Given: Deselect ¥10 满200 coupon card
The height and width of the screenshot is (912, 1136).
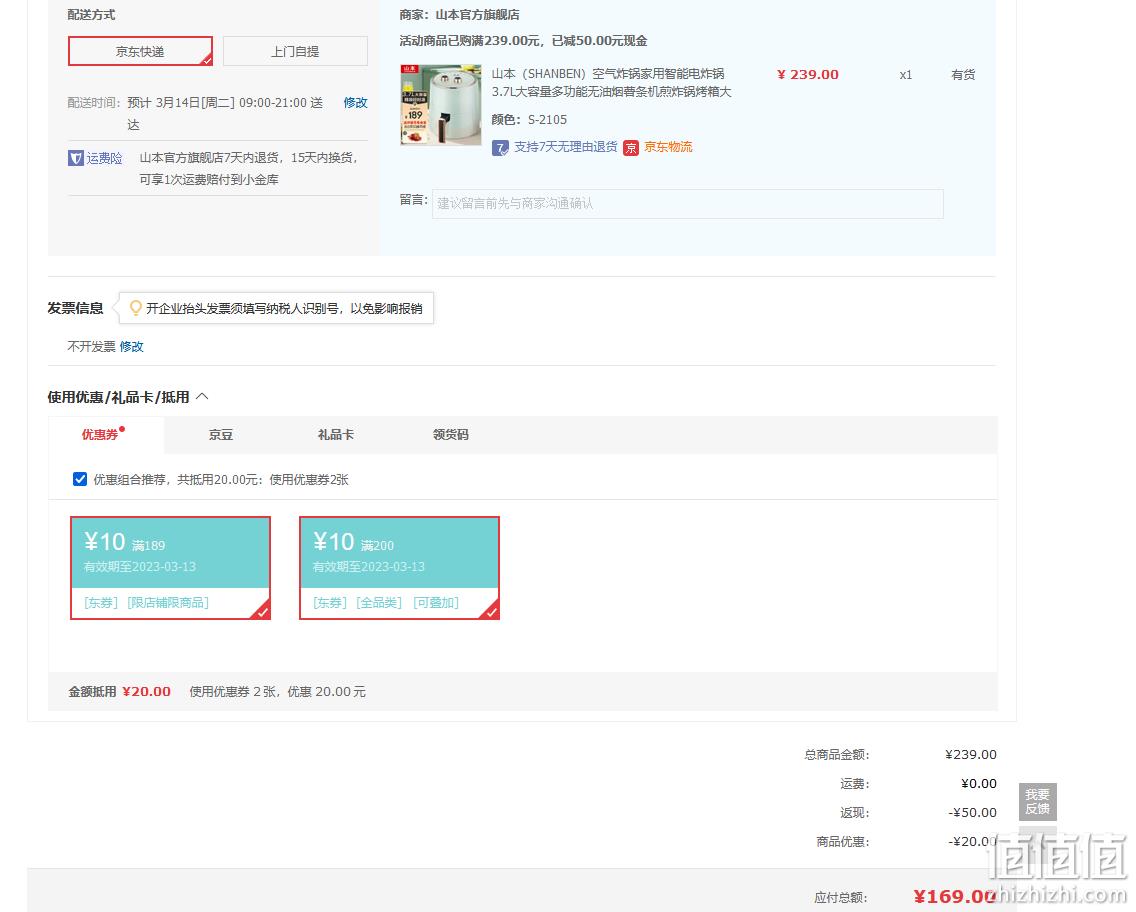Looking at the screenshot, I should 399,568.
